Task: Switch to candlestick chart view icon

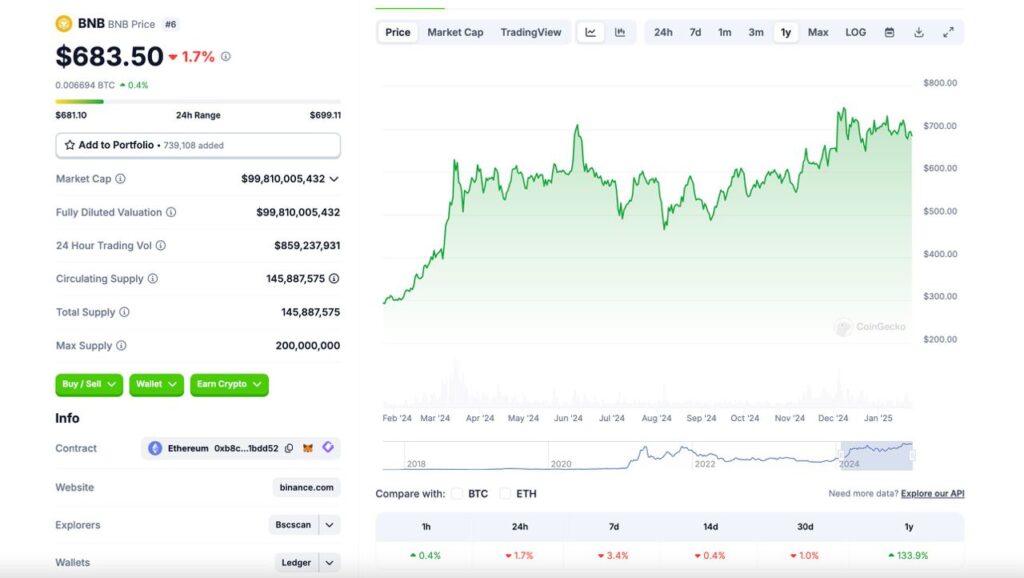Action: (x=620, y=32)
